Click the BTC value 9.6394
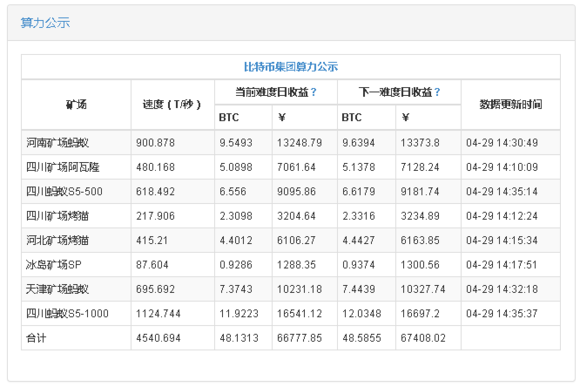This screenshot has width=580, height=387. pos(359,142)
